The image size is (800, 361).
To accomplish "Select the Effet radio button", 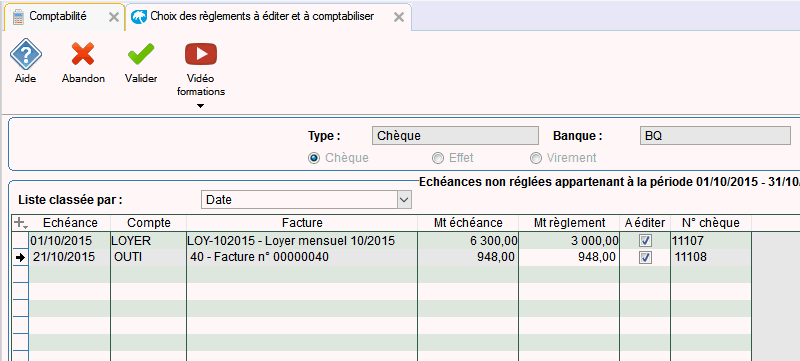I will tap(438, 159).
